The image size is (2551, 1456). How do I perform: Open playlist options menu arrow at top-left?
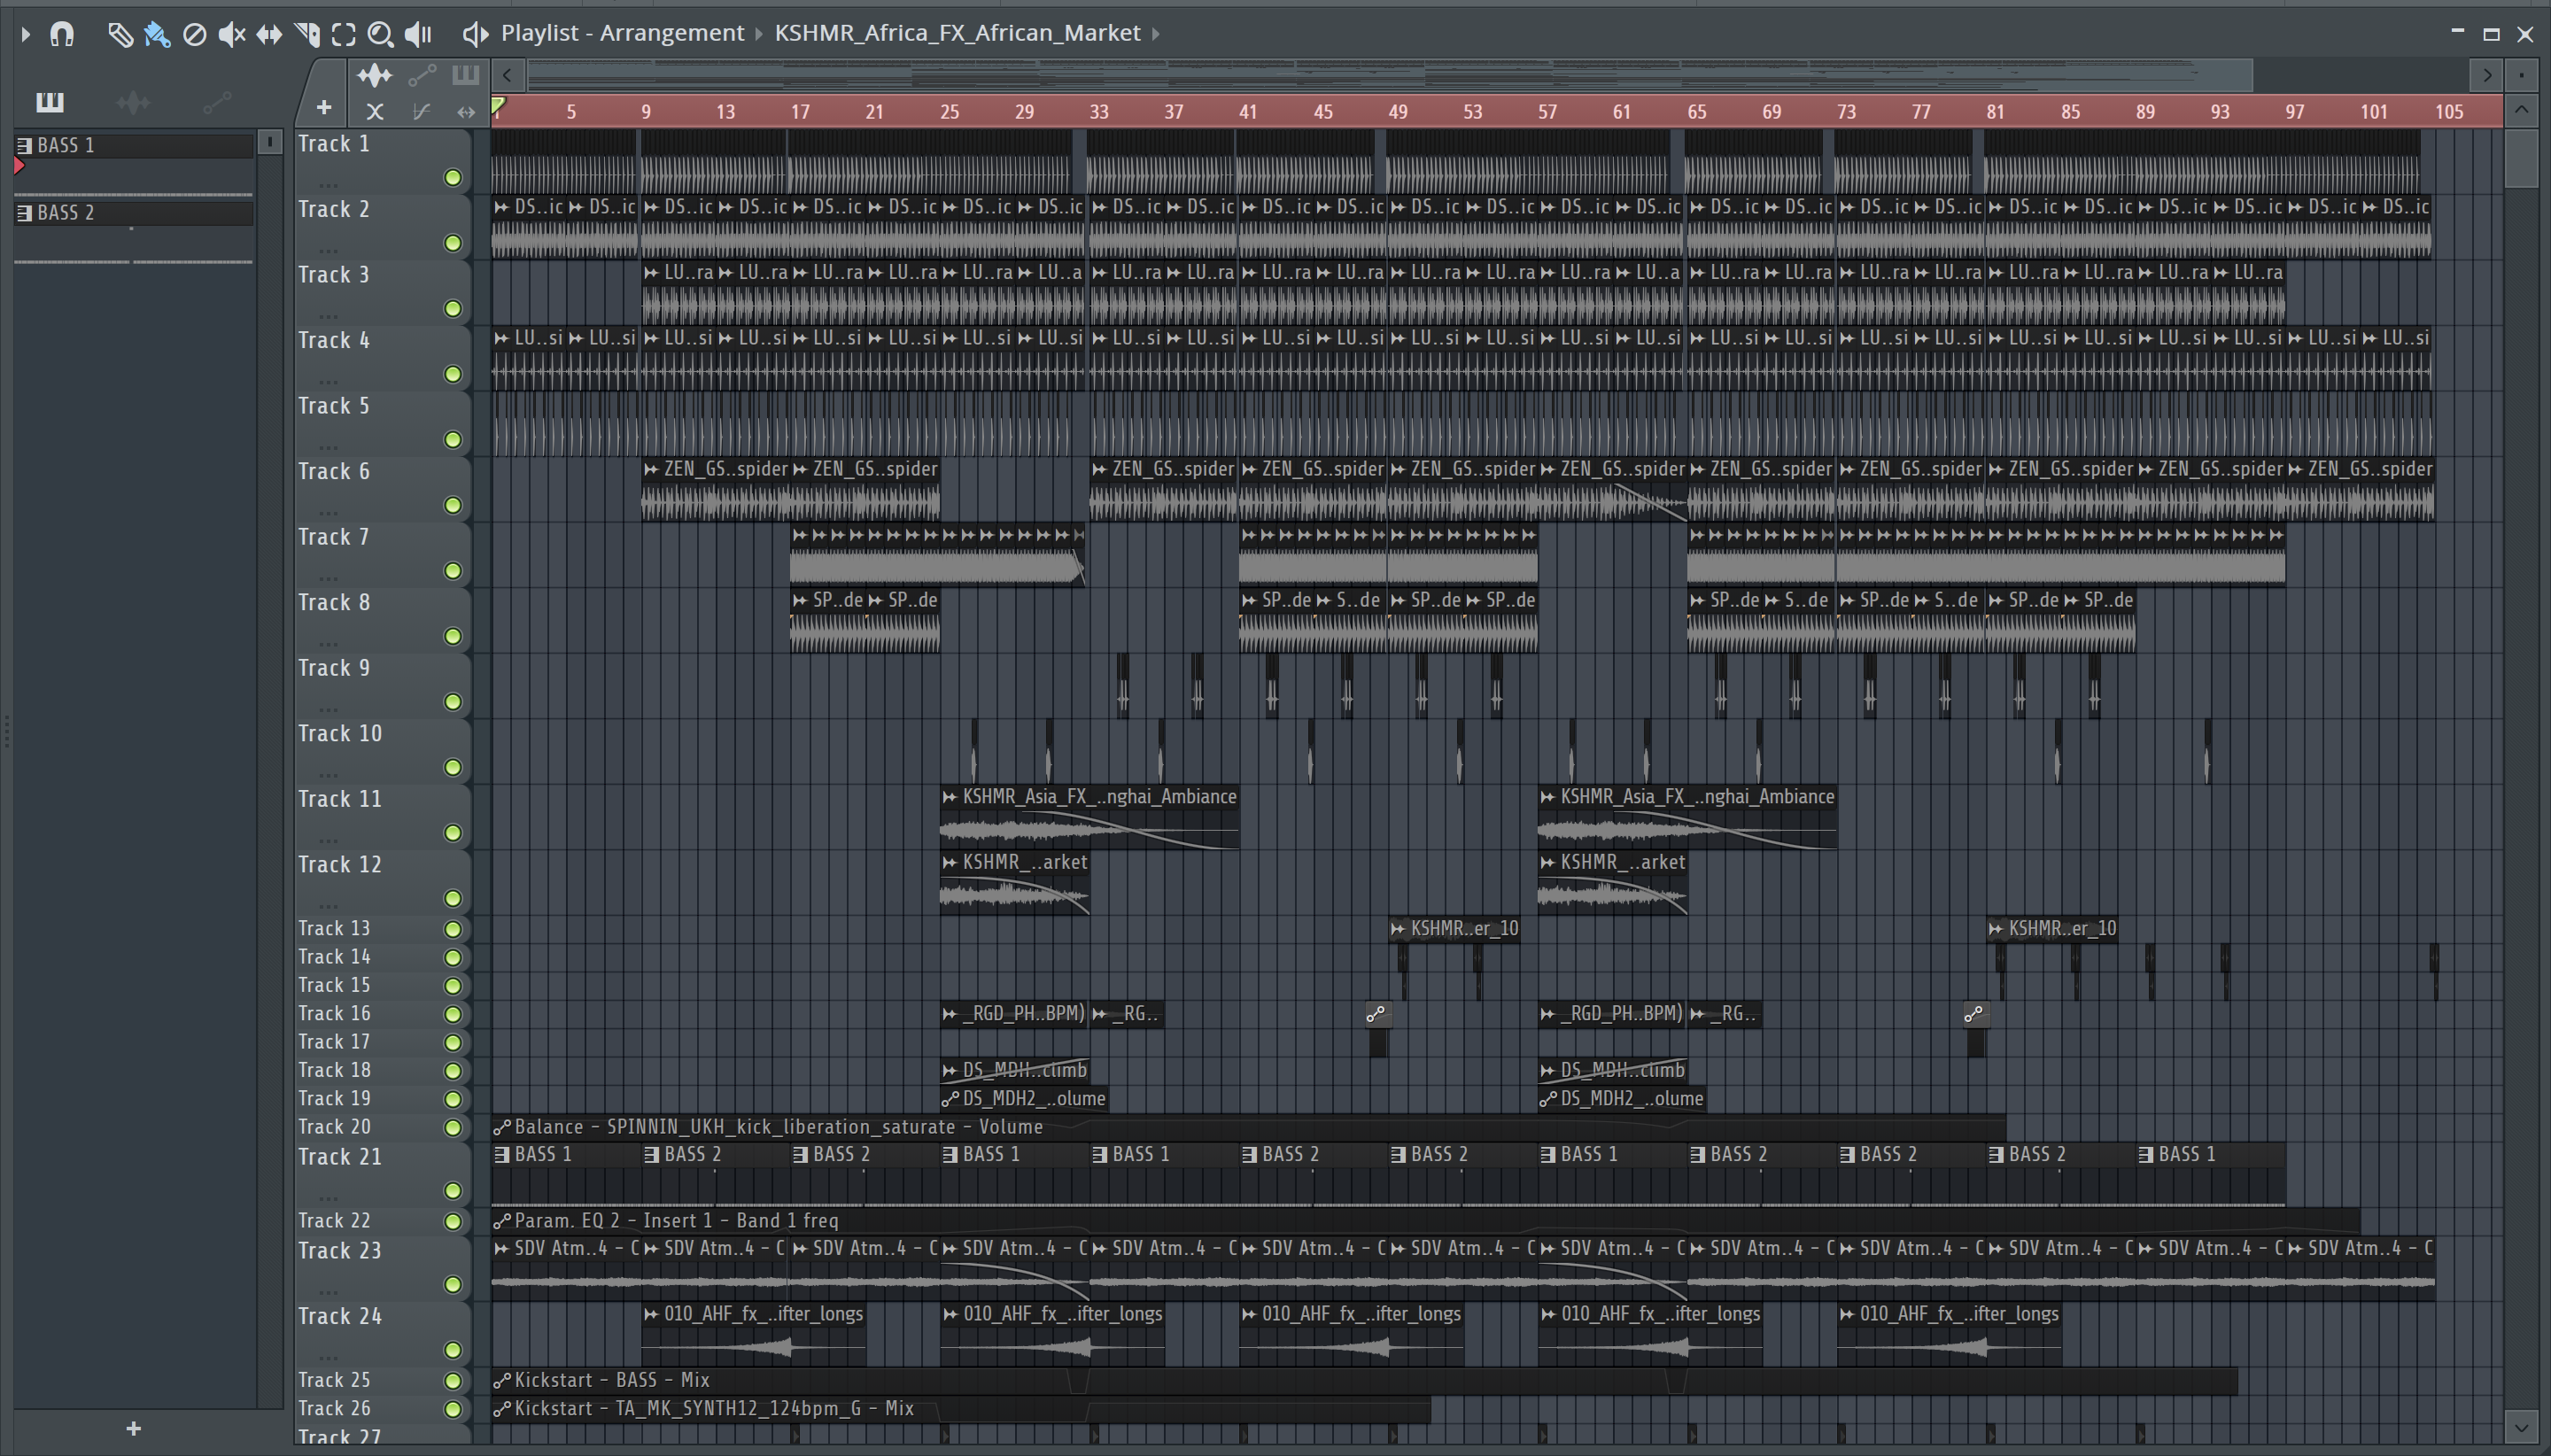tap(26, 35)
